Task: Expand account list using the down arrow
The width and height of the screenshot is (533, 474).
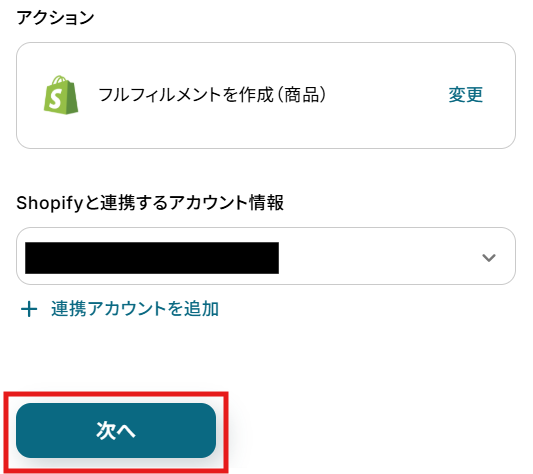Action: (488, 257)
